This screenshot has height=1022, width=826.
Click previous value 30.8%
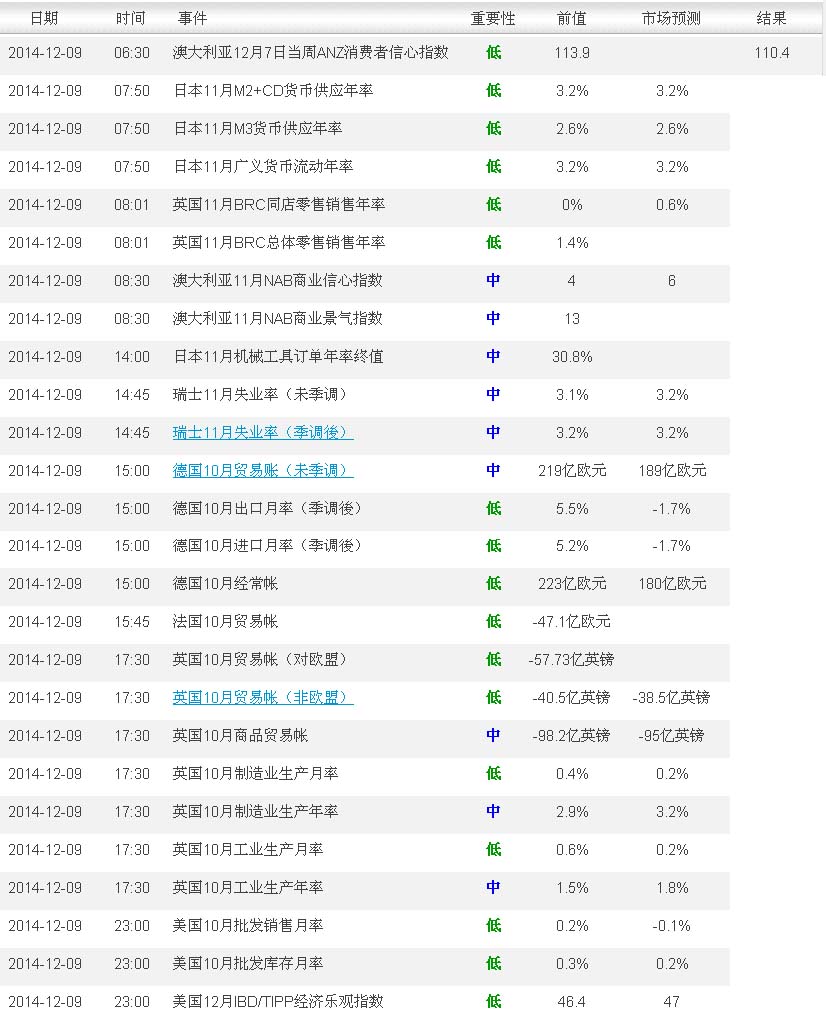572,357
